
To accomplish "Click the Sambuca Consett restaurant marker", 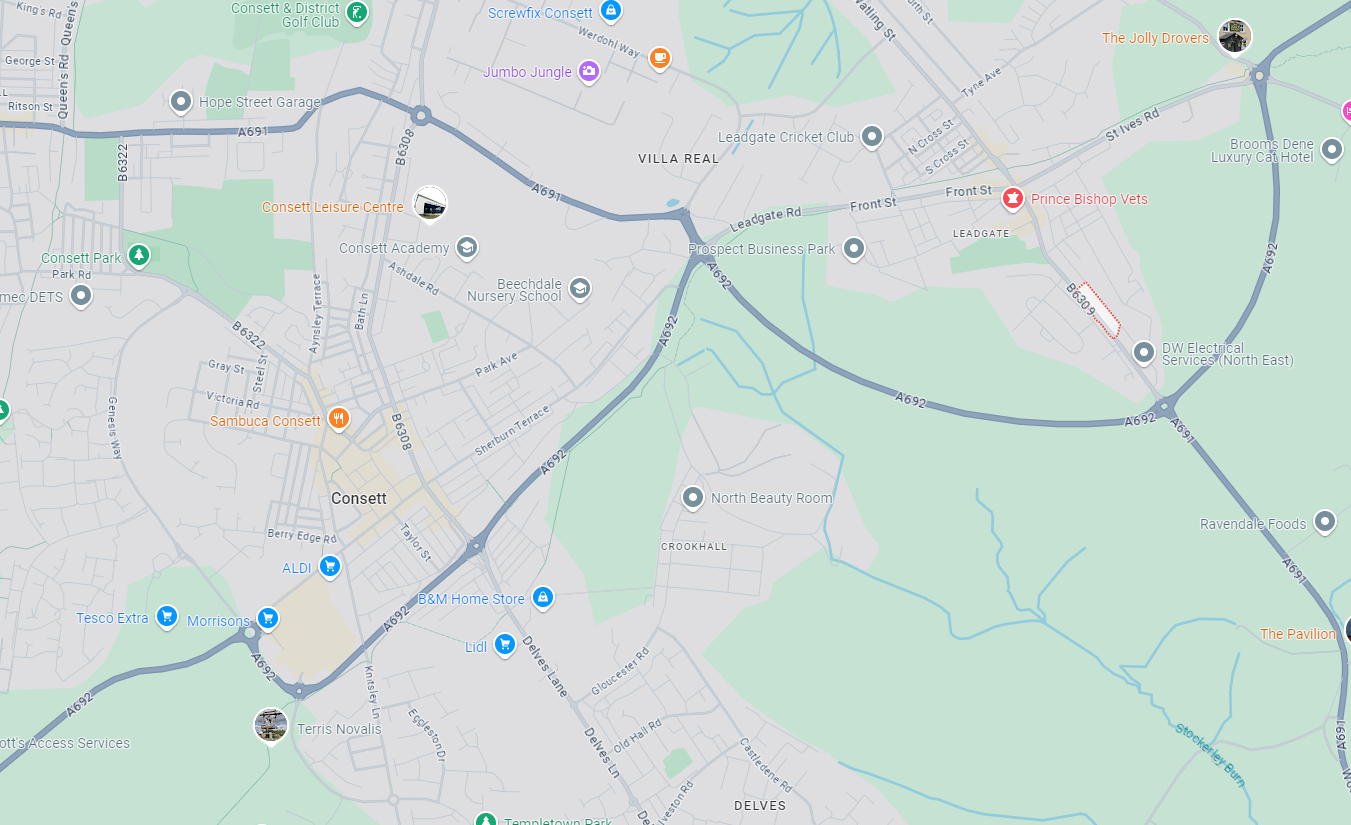I will 339,419.
